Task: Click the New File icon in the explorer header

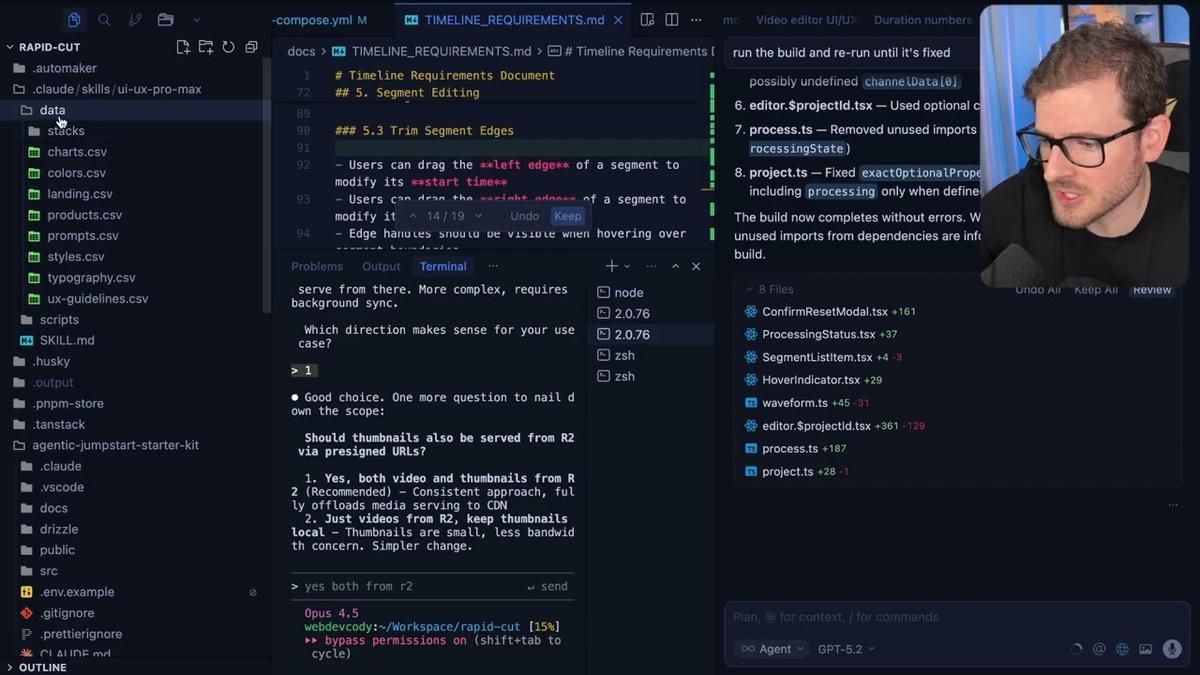Action: click(x=183, y=47)
